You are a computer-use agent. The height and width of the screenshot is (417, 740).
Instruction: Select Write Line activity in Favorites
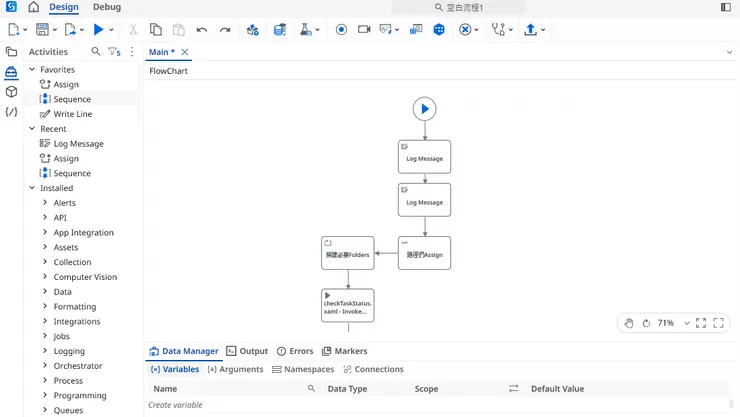coord(72,114)
